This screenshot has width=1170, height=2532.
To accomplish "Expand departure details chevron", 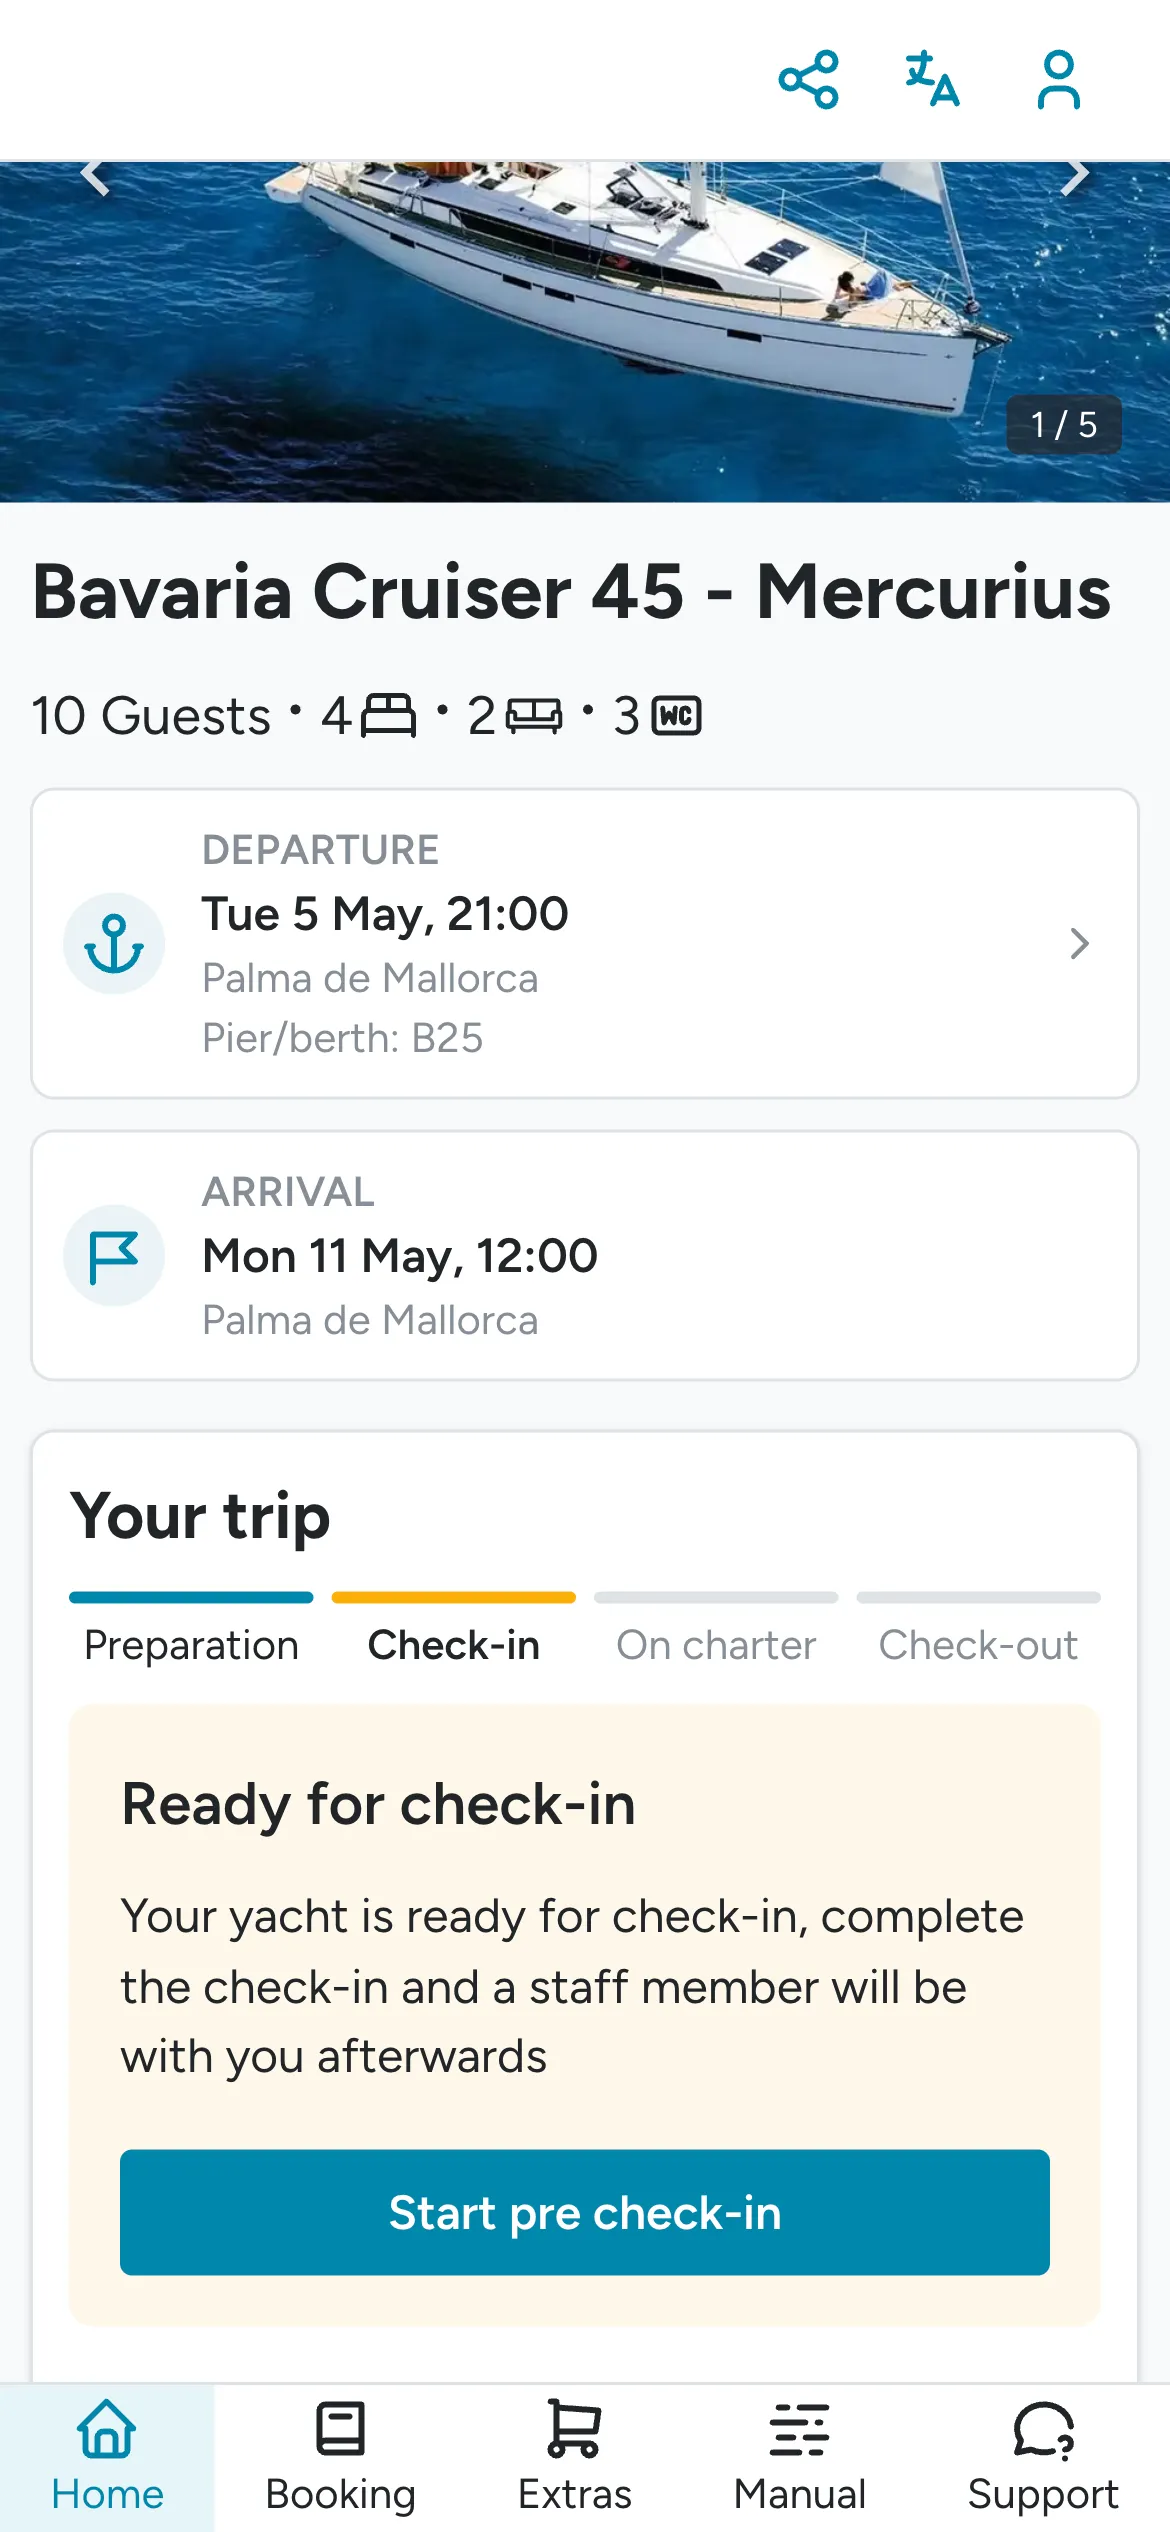I will point(1079,943).
